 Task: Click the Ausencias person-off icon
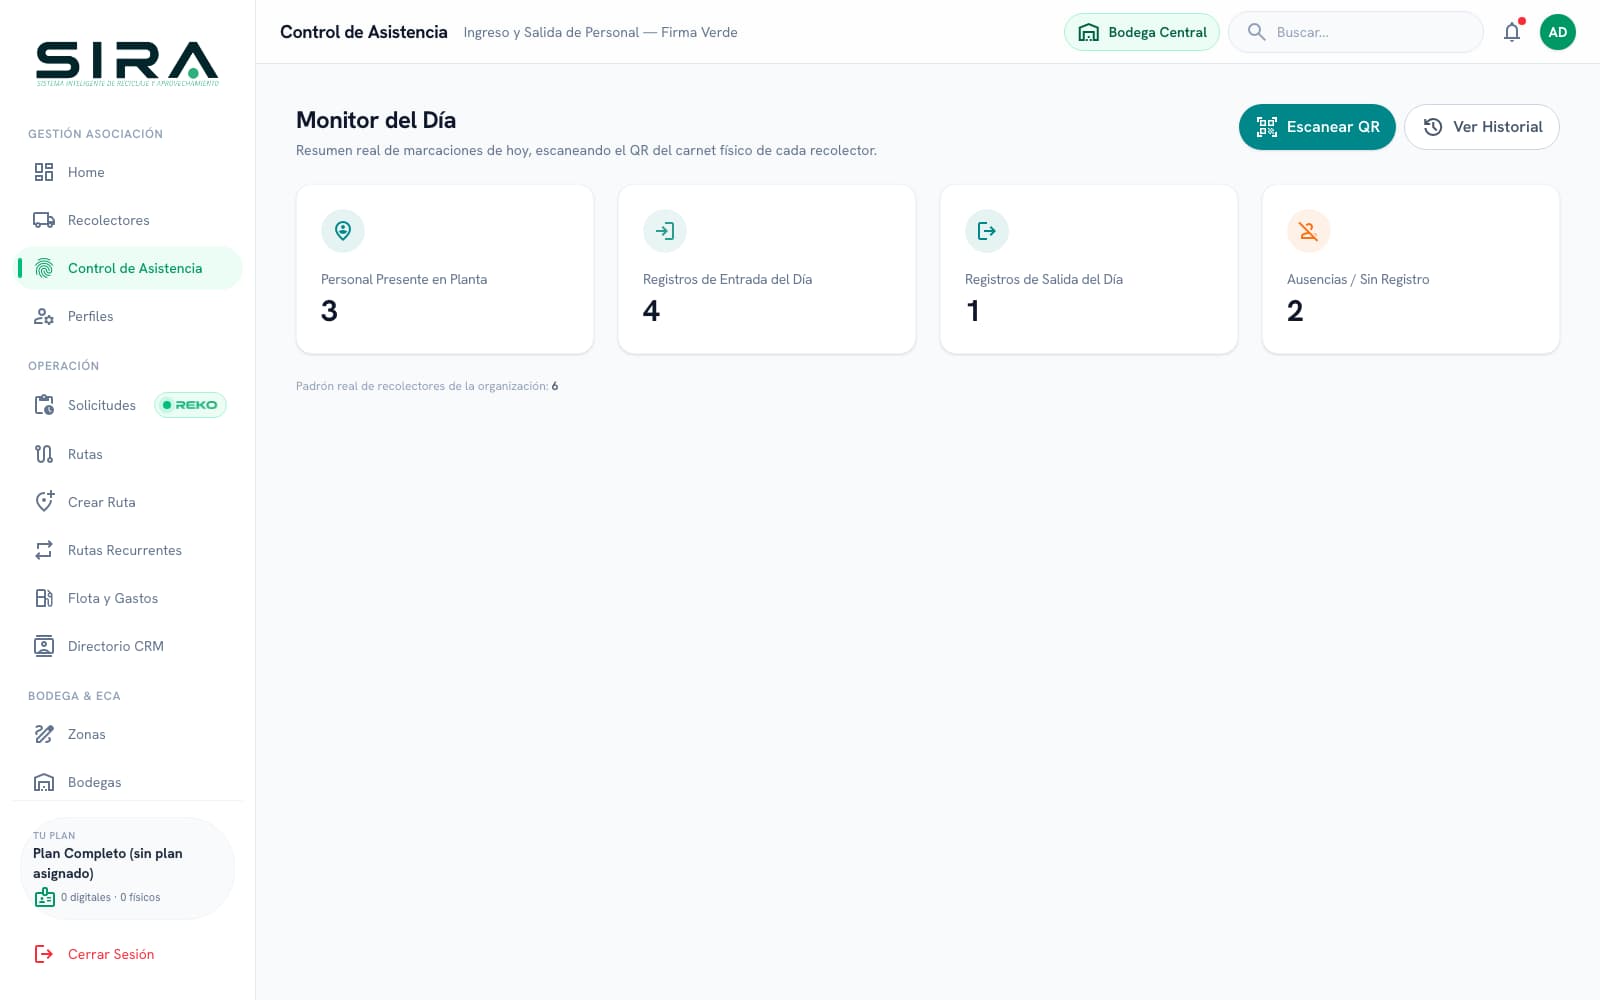[x=1309, y=231]
